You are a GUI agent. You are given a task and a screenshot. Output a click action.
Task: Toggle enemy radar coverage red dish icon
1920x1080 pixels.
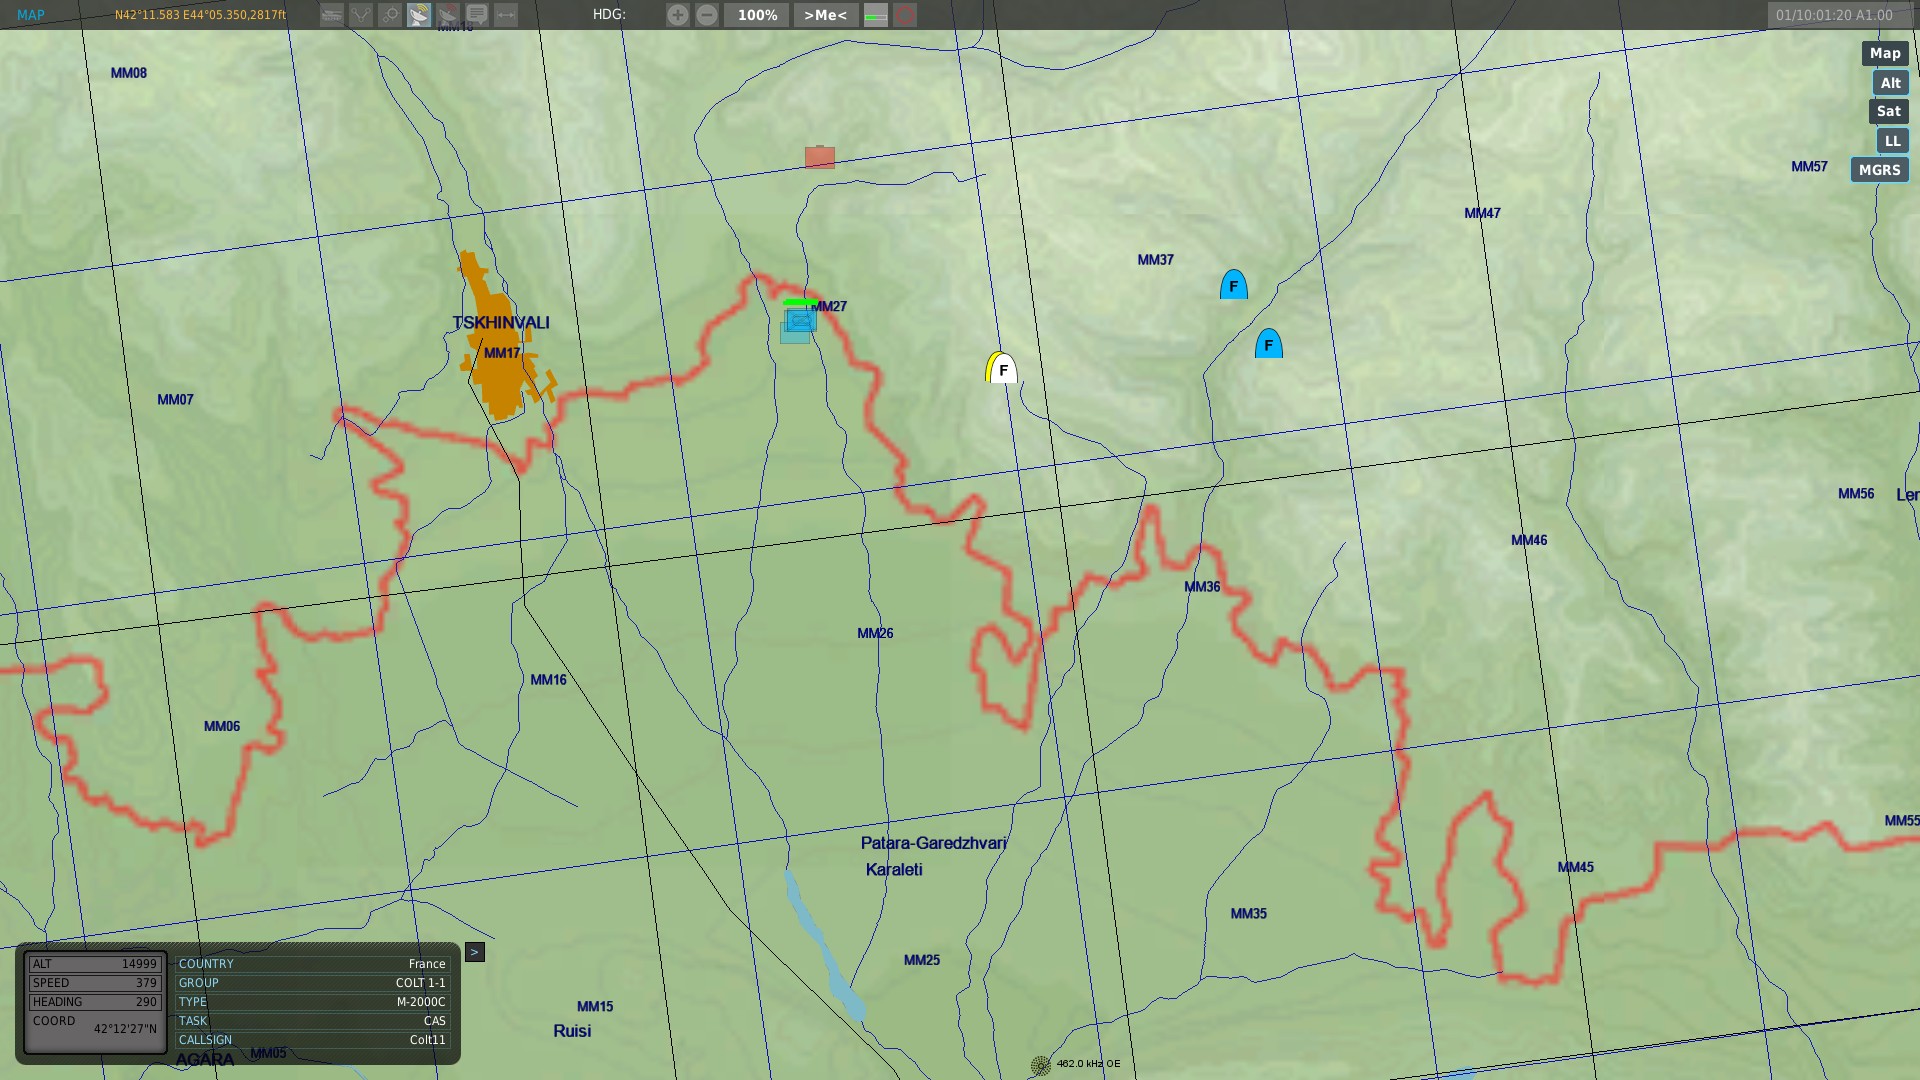[448, 15]
